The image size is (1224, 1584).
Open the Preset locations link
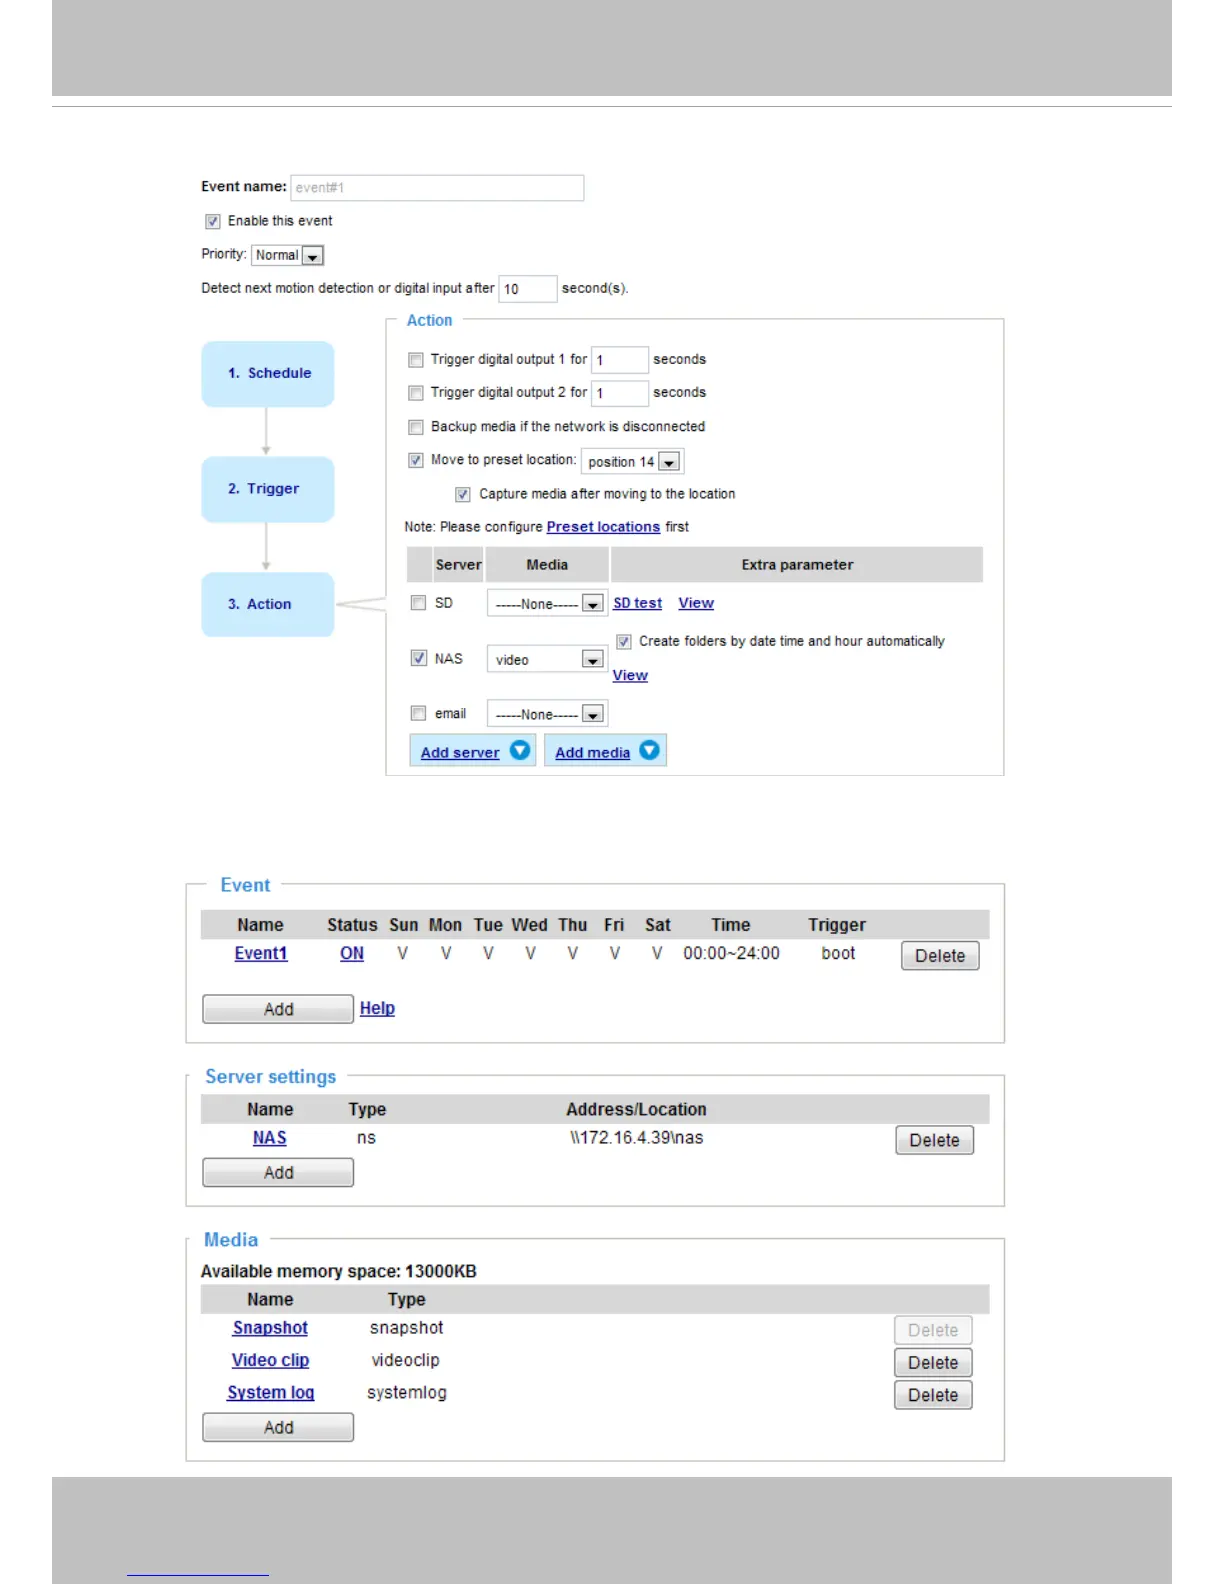pyautogui.click(x=603, y=527)
